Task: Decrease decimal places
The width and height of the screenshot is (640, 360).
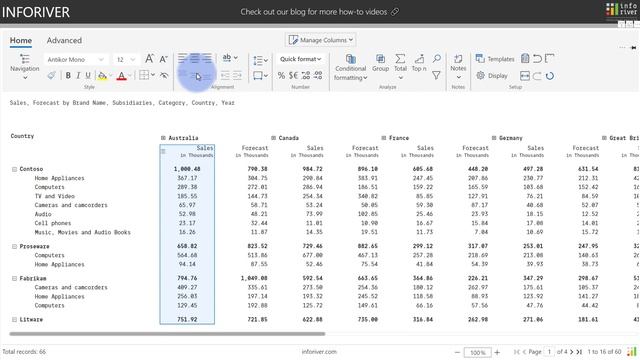Action: [x=318, y=76]
